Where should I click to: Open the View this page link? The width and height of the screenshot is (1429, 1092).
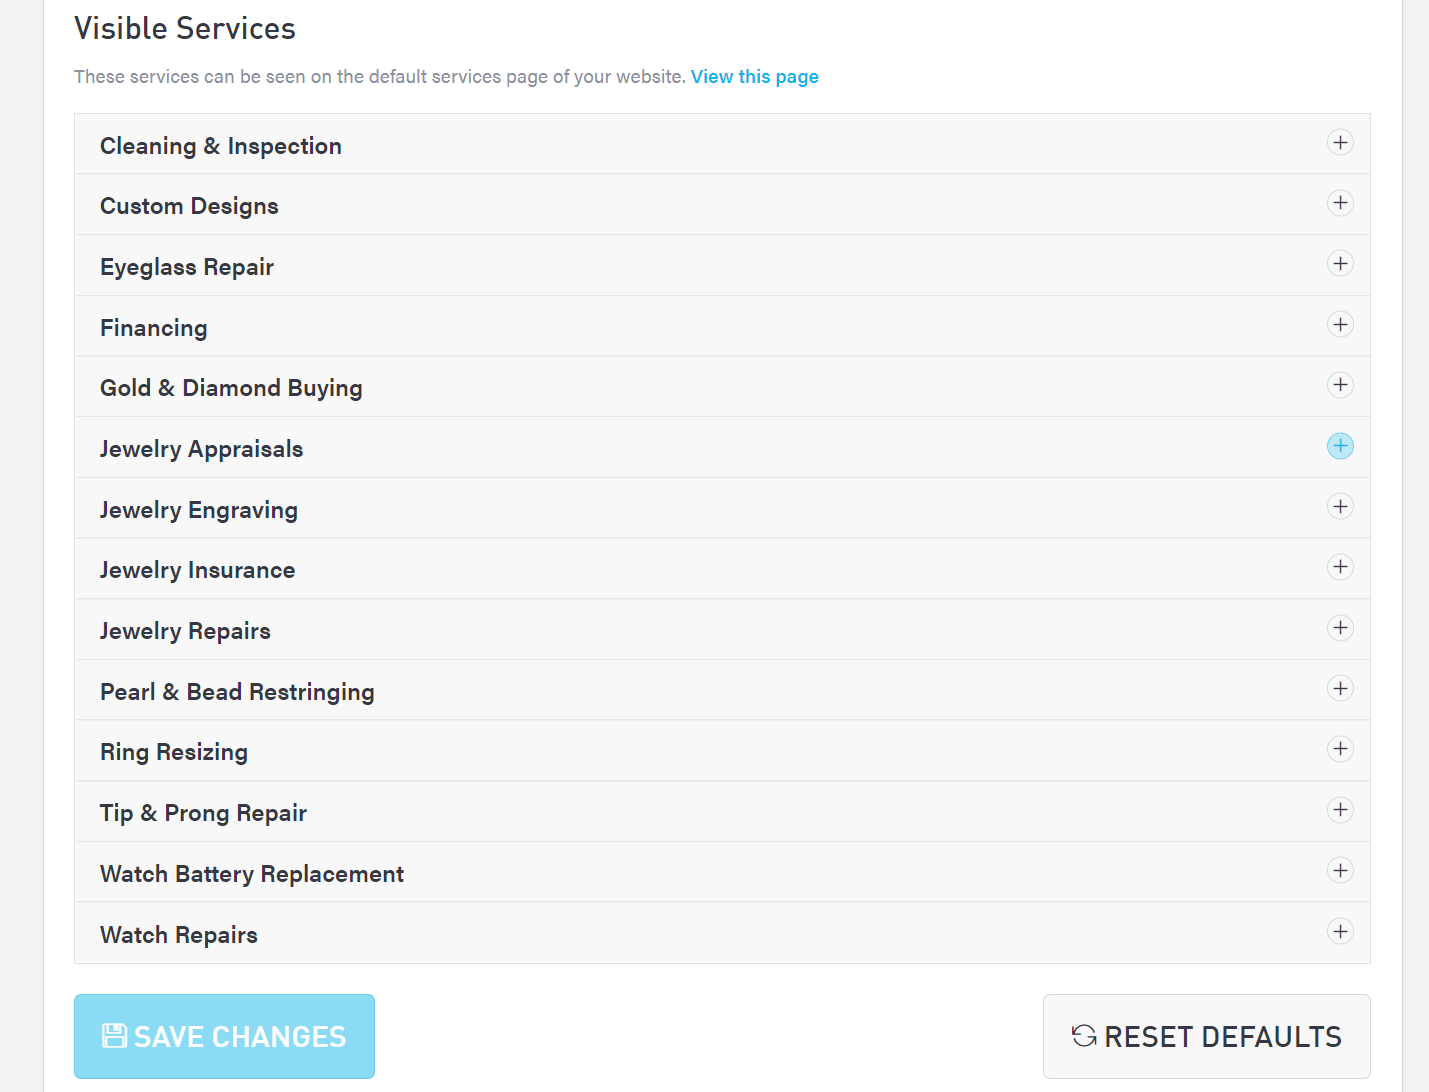pyautogui.click(x=754, y=77)
